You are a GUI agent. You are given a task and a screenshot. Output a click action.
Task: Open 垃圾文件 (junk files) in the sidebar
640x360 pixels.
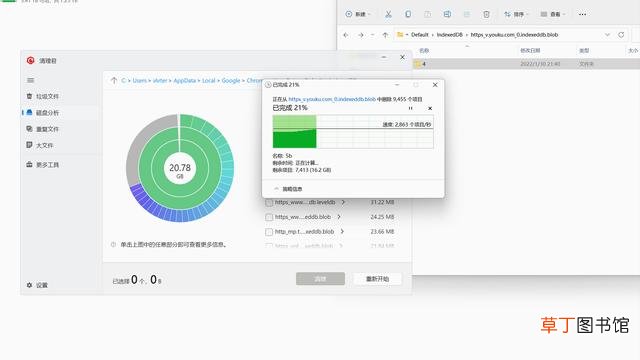point(43,96)
